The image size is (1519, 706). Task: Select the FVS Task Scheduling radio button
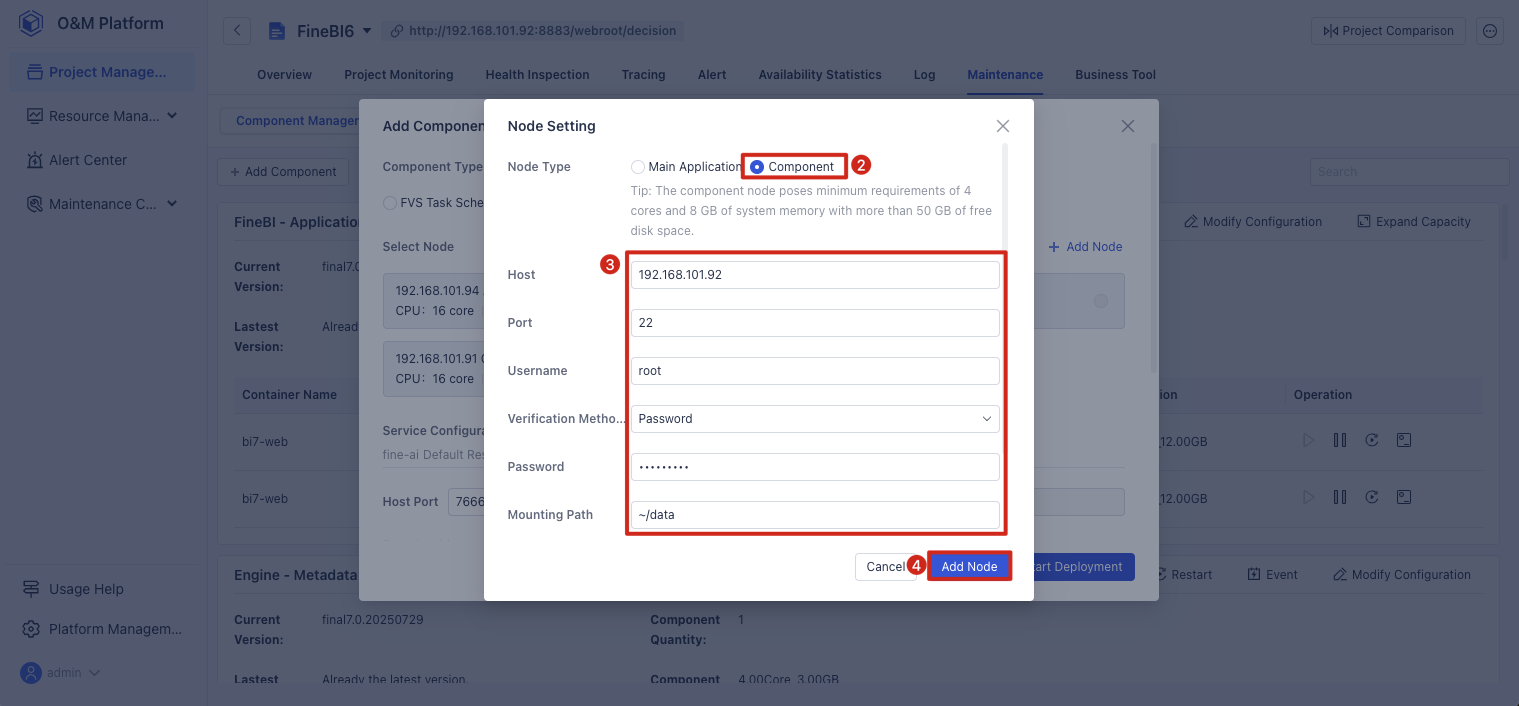coord(390,202)
